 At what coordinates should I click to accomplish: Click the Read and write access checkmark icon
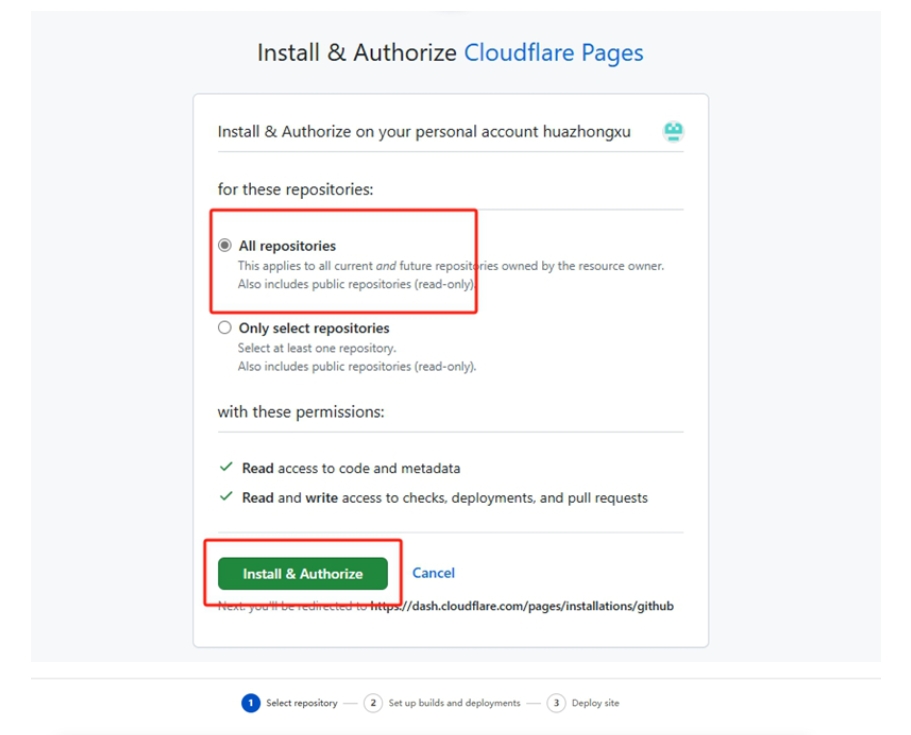point(226,497)
